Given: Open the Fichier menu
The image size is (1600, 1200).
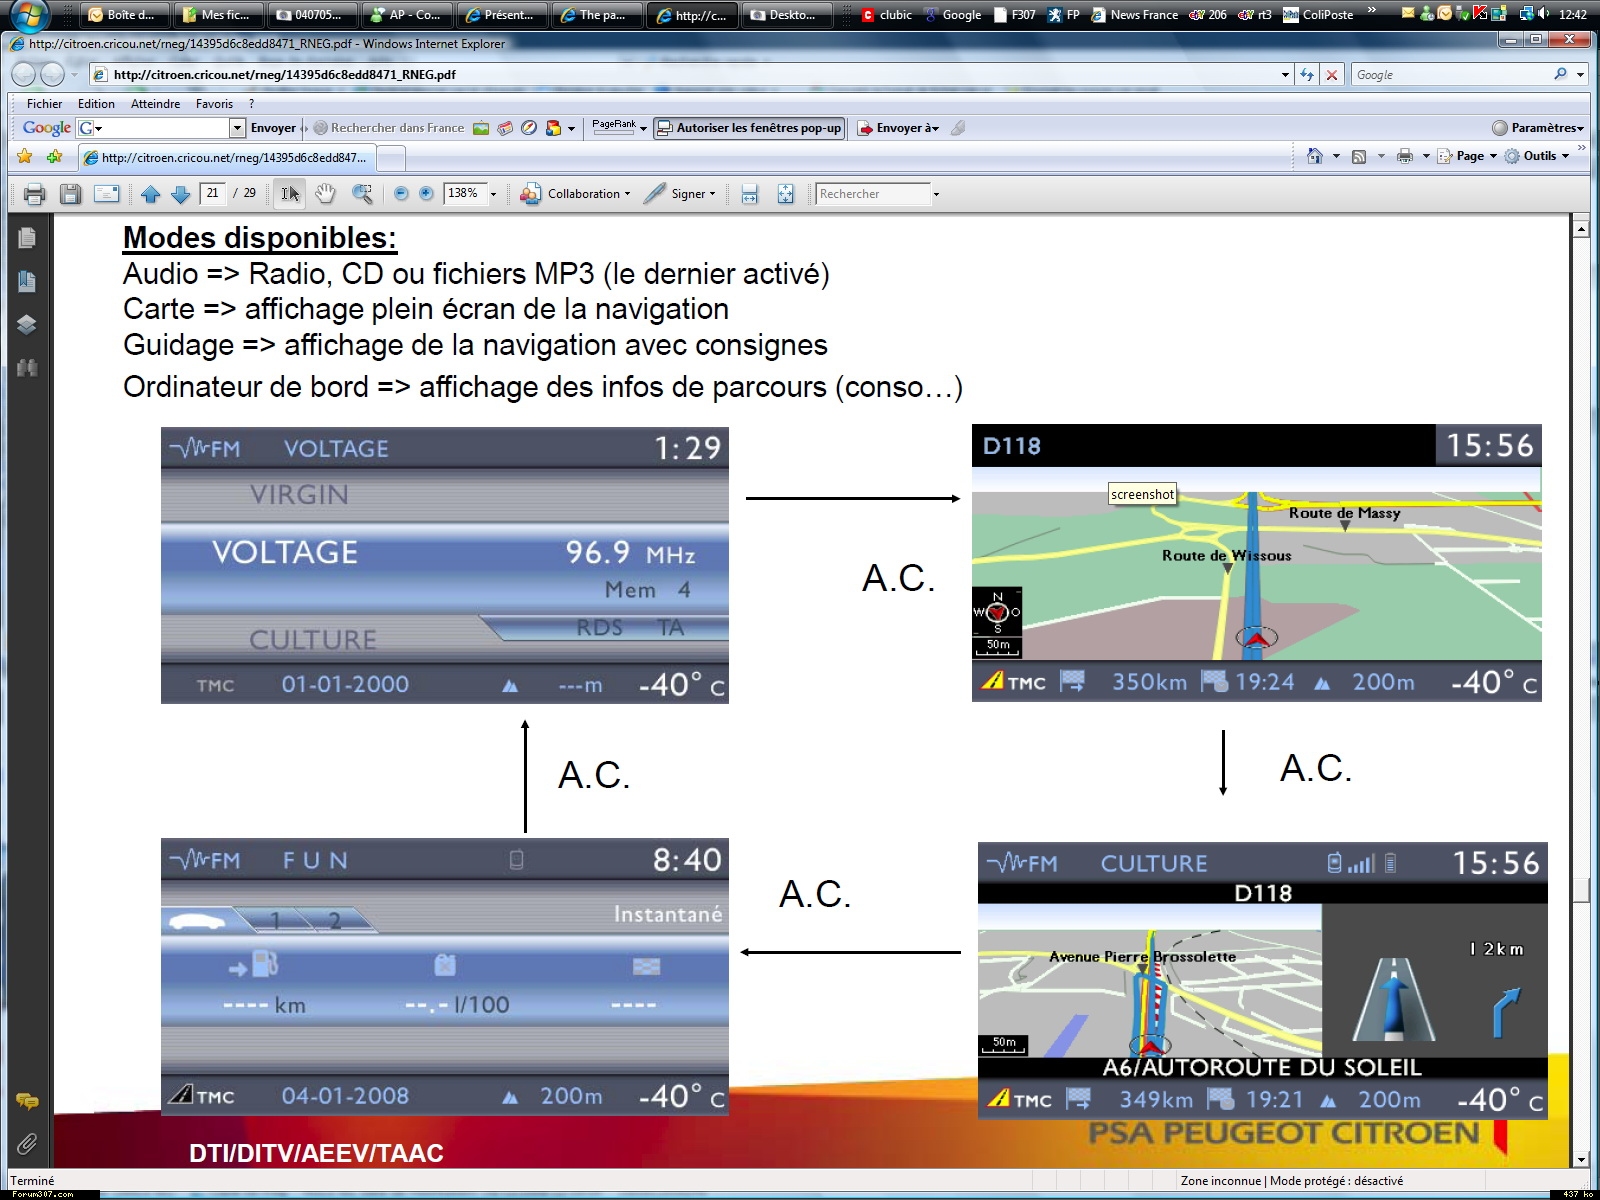Looking at the screenshot, I should pos(44,104).
